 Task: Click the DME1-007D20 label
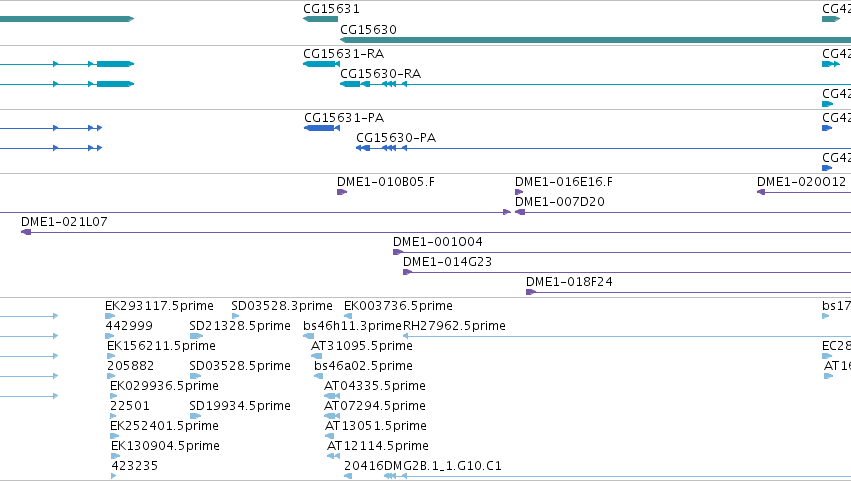[560, 202]
